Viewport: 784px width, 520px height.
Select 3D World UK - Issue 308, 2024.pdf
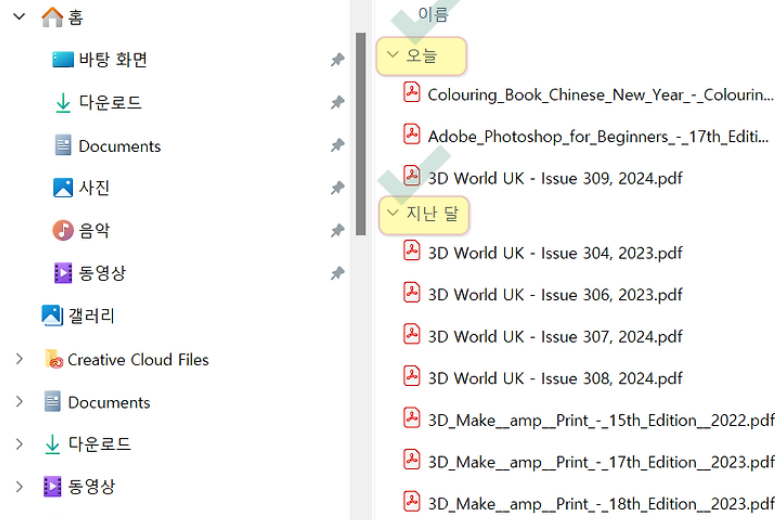[x=555, y=378]
